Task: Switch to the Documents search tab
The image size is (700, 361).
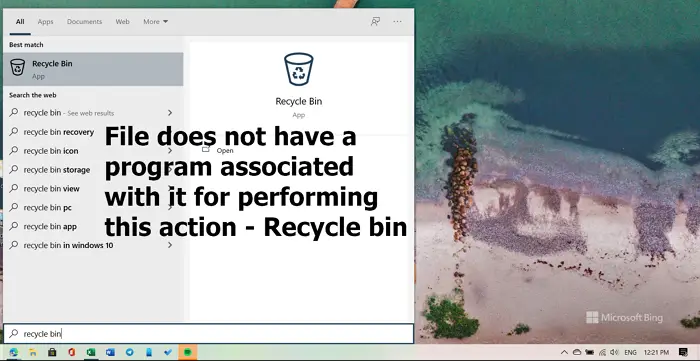Action: pos(84,21)
